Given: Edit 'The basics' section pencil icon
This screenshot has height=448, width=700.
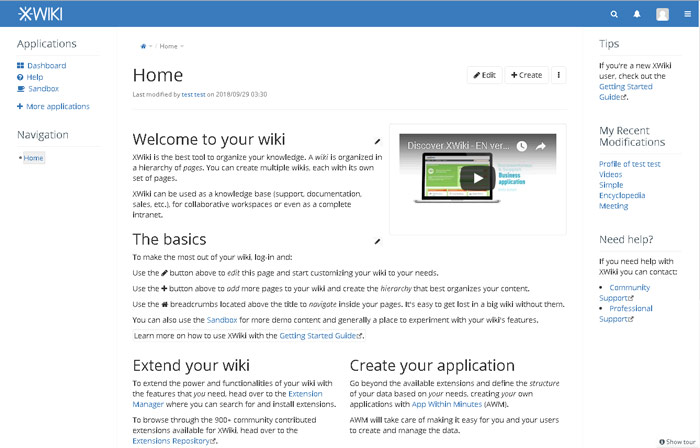Looking at the screenshot, I should 377,241.
